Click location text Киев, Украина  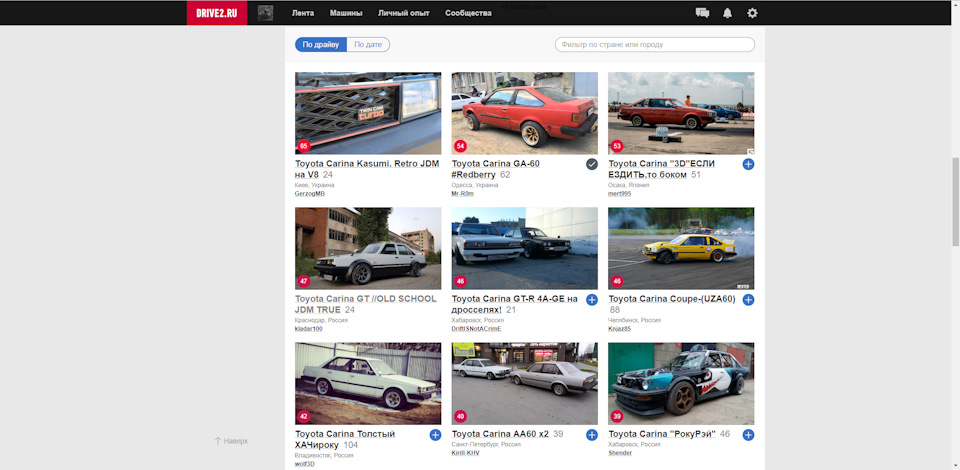pyautogui.click(x=314, y=185)
